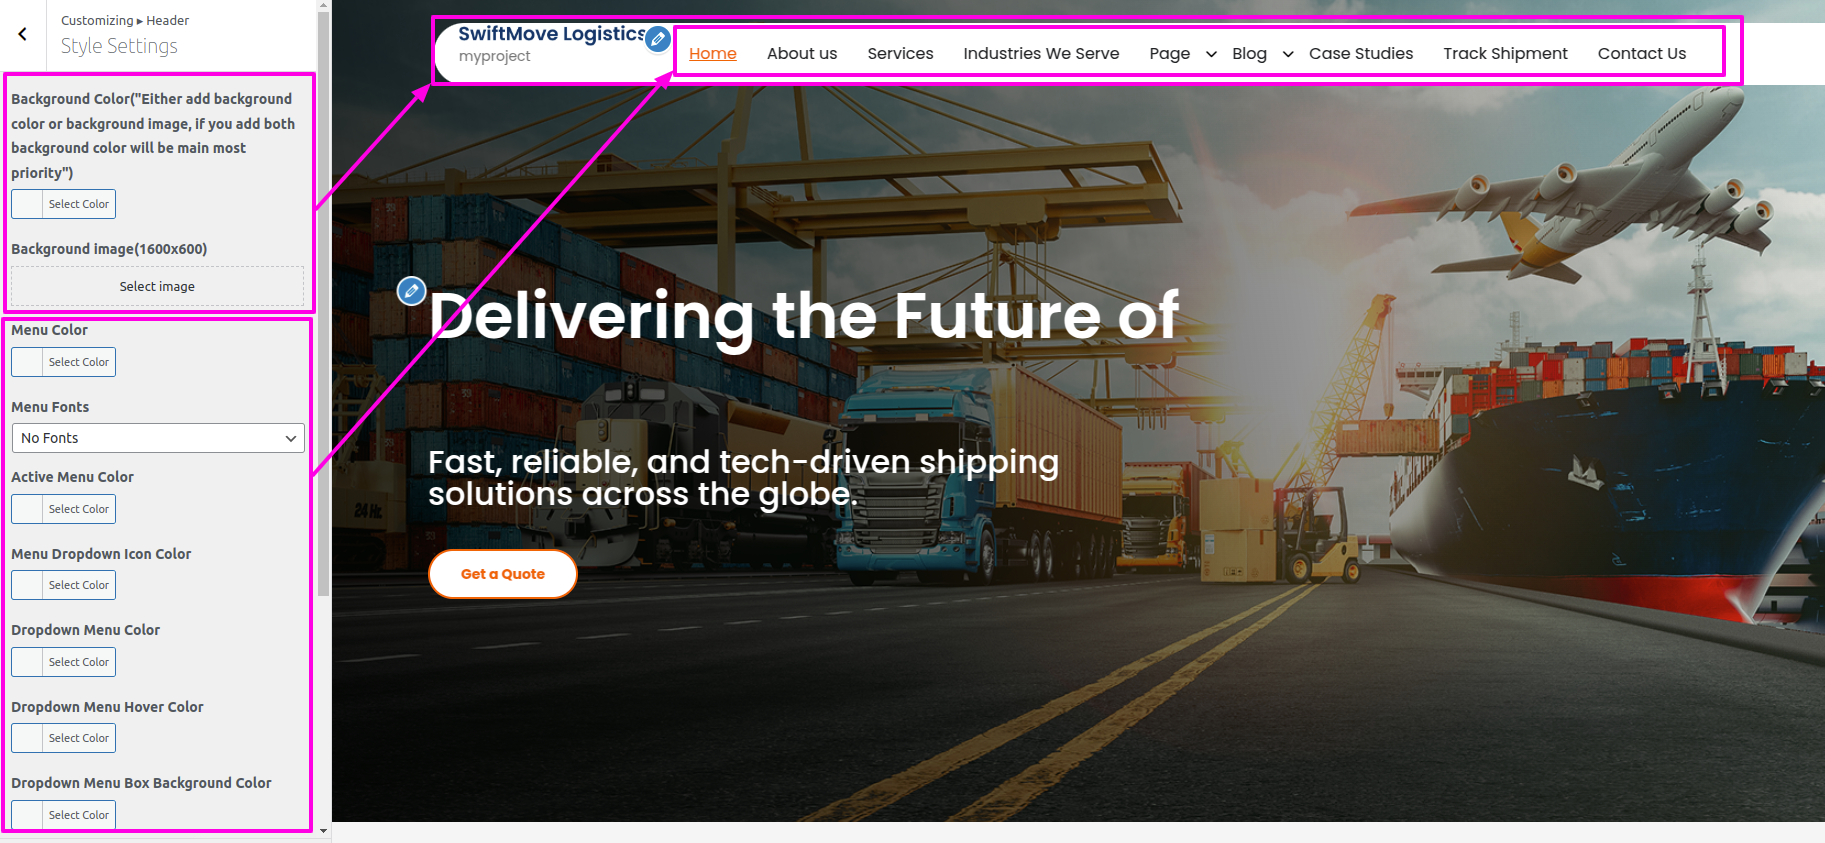Click Select image for Background image
Viewport: 1825px width, 843px height.
coord(157,286)
